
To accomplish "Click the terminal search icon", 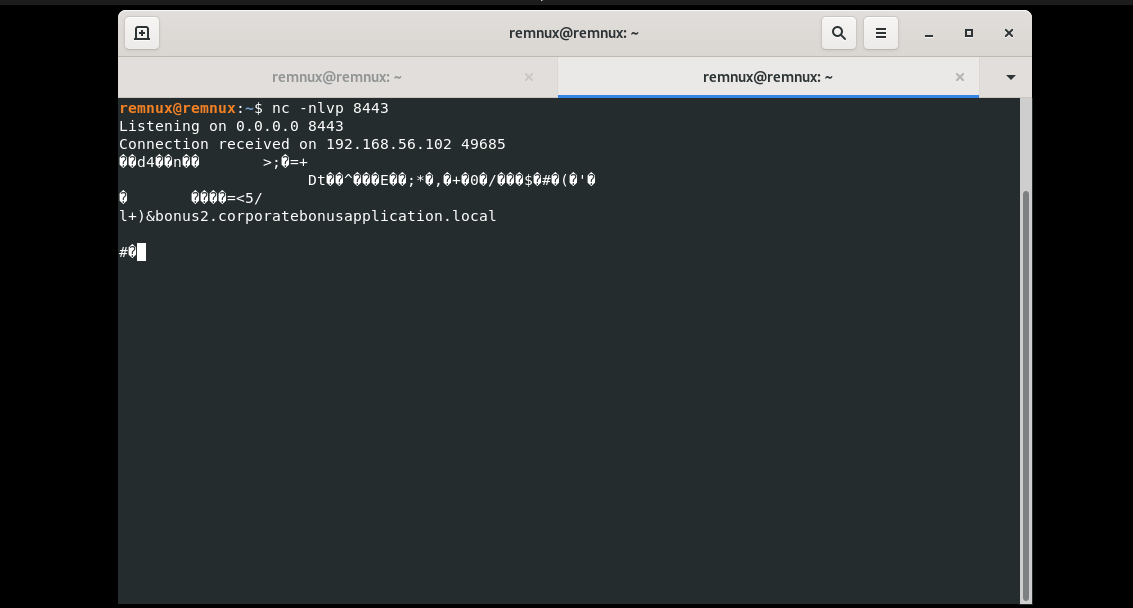I will (x=838, y=33).
